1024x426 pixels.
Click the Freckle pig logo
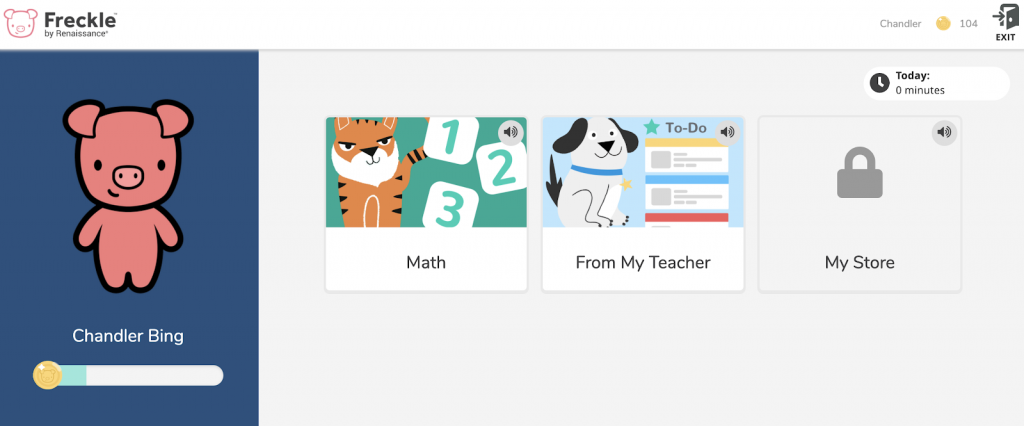tap(22, 23)
